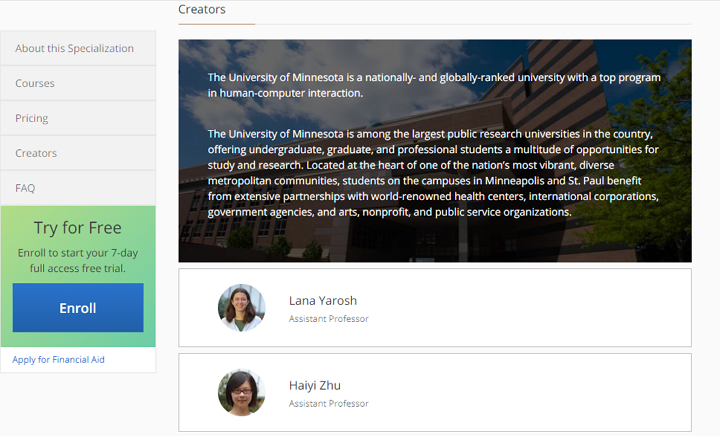Open the FAQ sidebar item
Screen dimensions: 720x436
click(x=25, y=188)
